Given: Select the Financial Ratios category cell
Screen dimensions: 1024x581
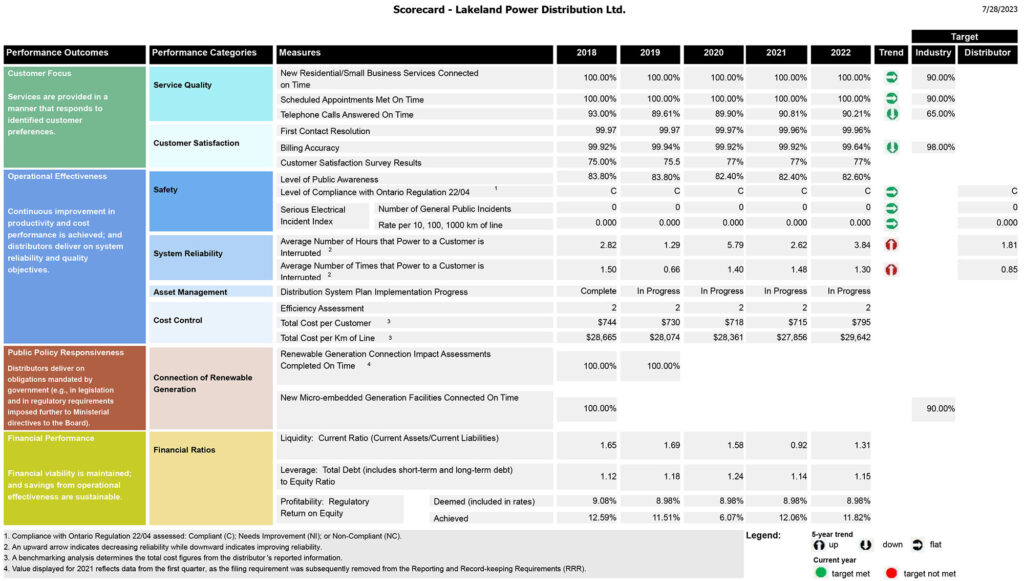Looking at the screenshot, I should (211, 478).
